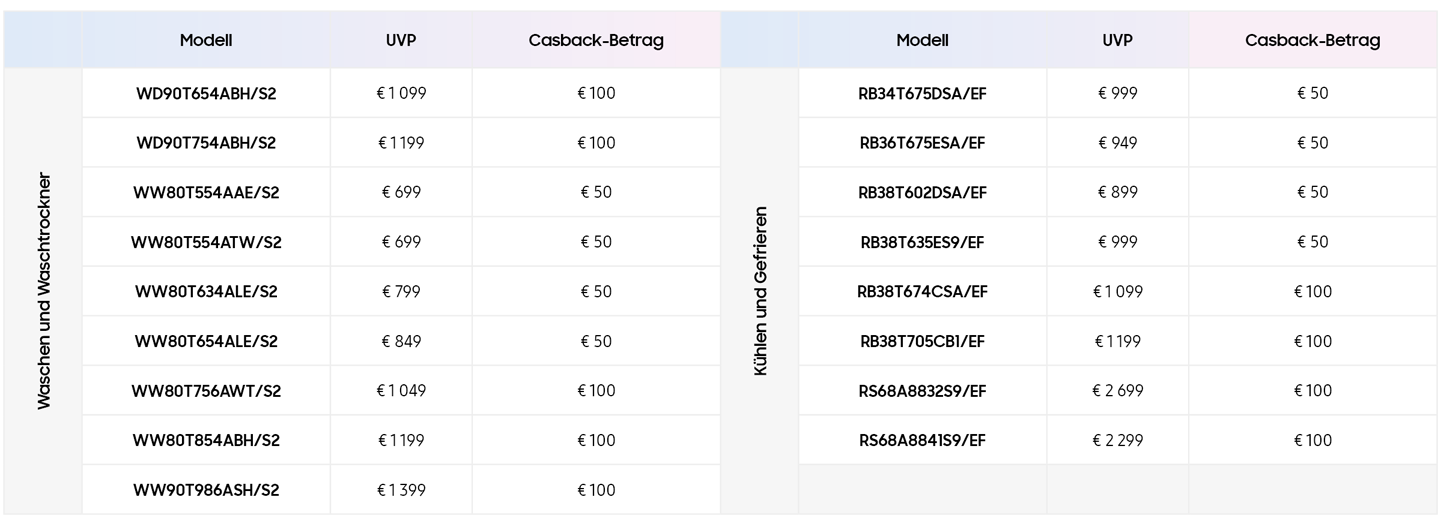
Task: Select the RB38T602DSA/EF model cell
Action: pyautogui.click(x=922, y=192)
